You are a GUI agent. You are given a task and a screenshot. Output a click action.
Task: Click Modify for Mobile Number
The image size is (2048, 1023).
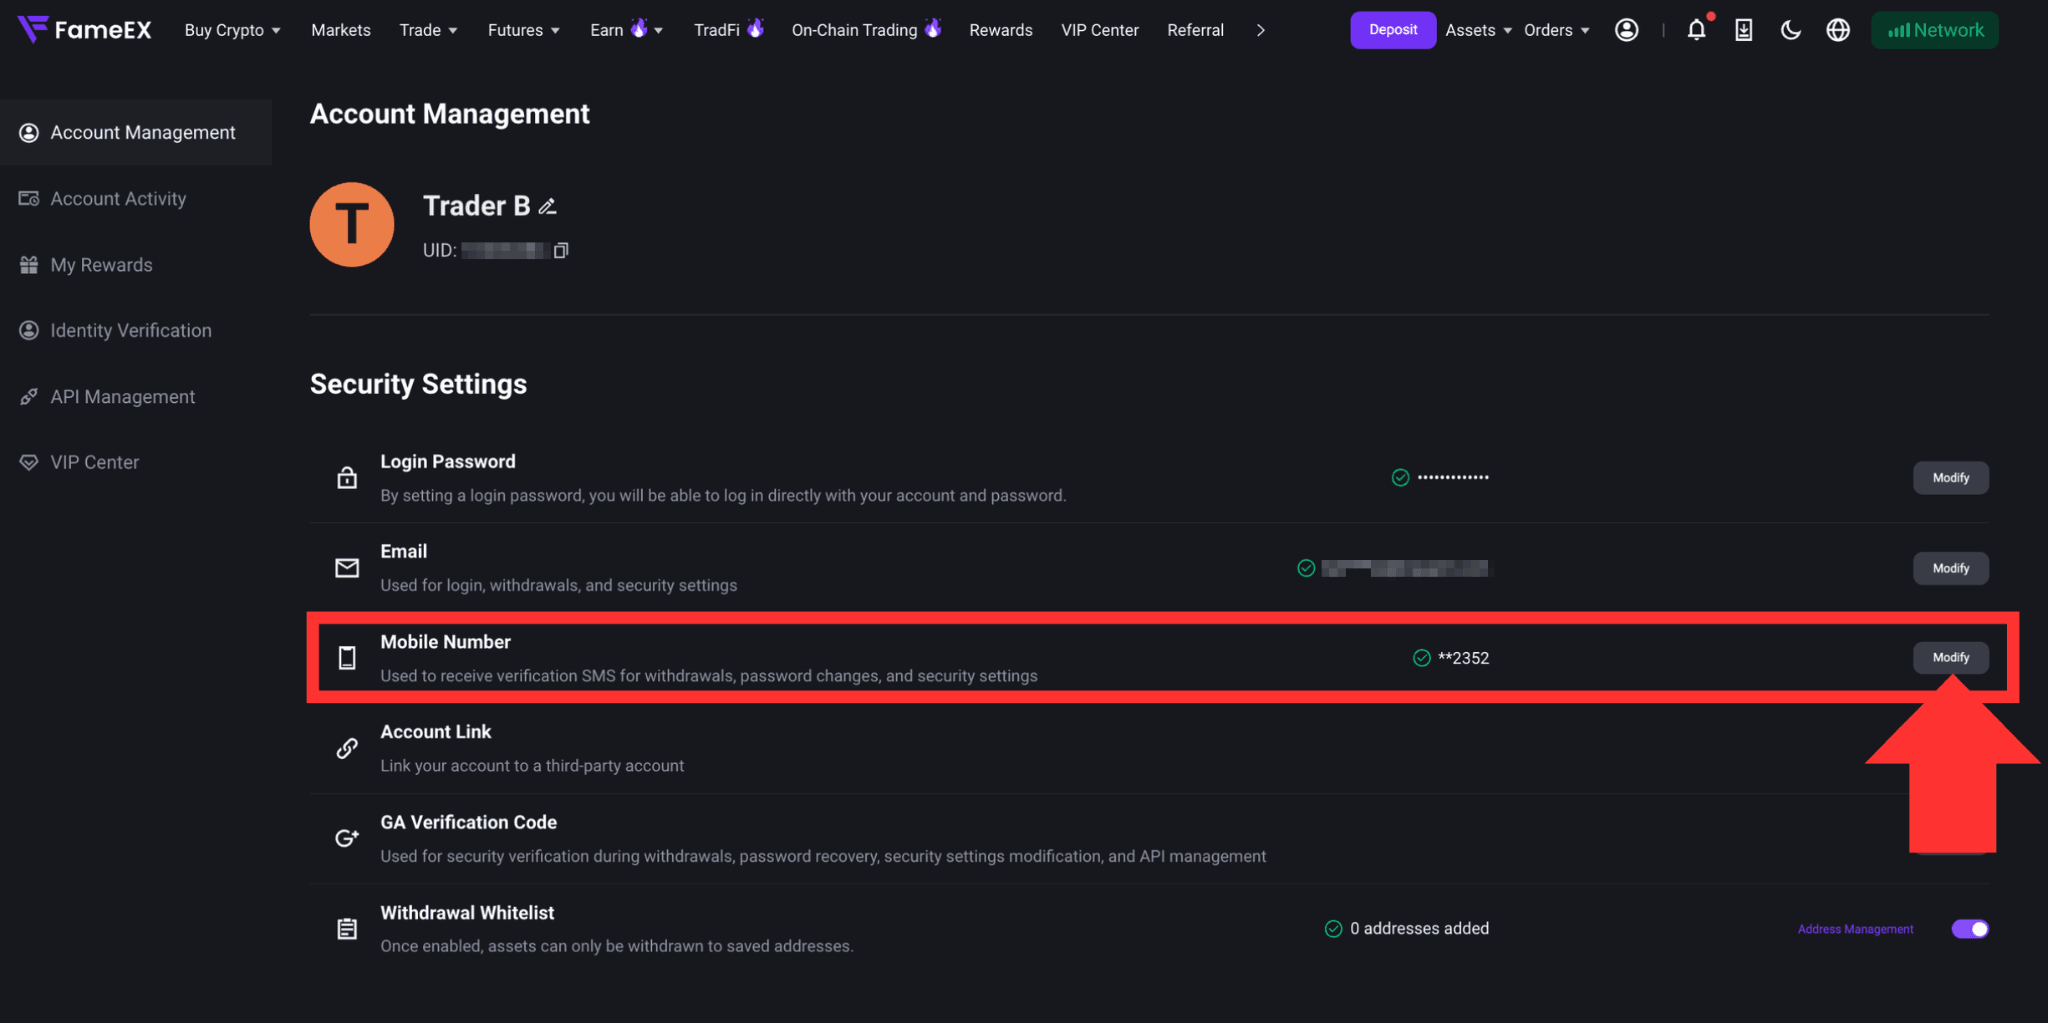pos(1951,657)
